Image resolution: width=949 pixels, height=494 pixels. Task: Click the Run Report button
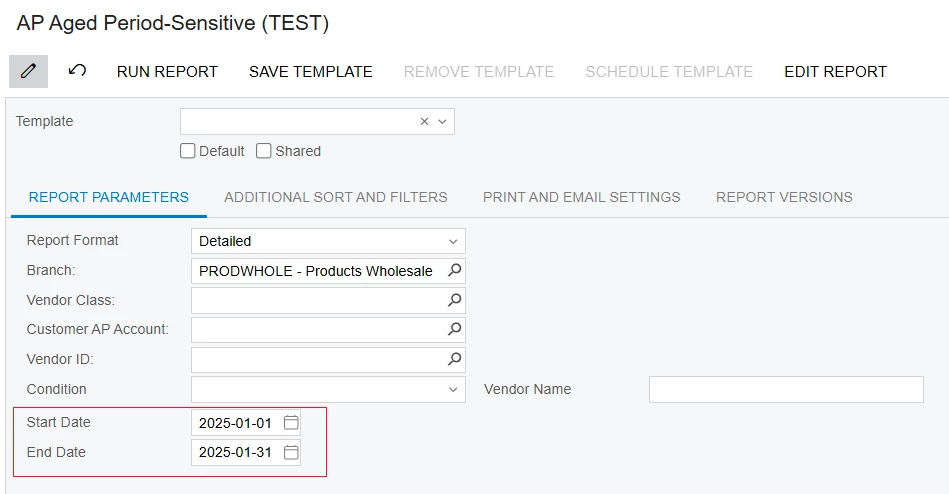click(x=167, y=71)
